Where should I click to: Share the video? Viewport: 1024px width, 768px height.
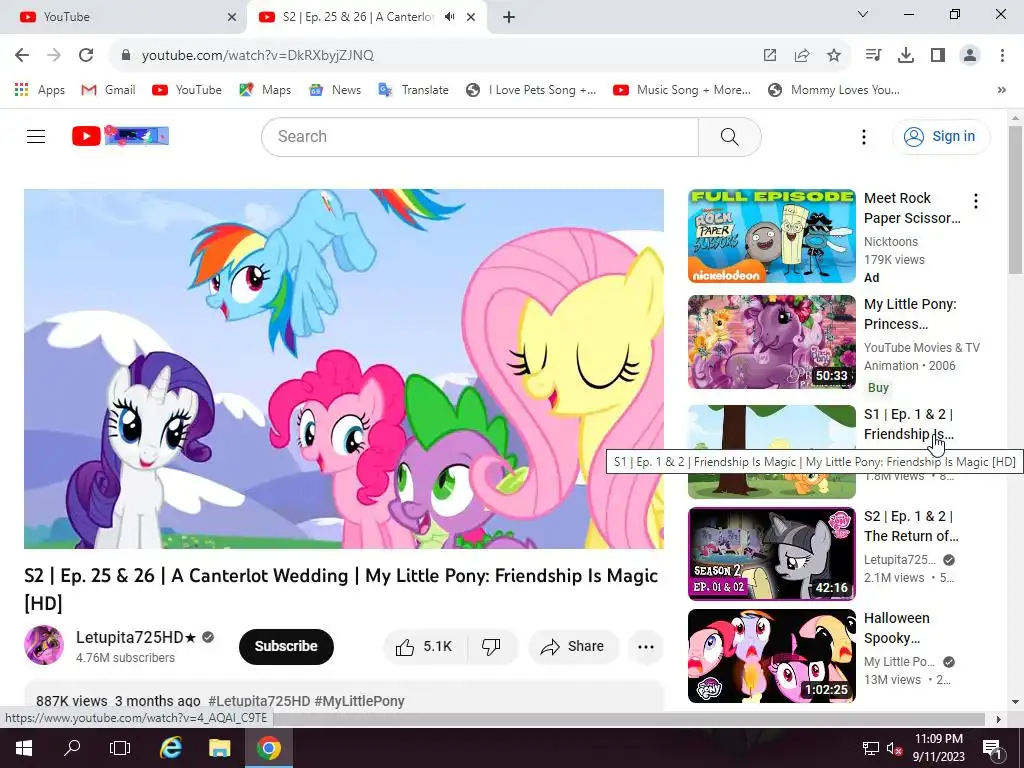(x=573, y=647)
